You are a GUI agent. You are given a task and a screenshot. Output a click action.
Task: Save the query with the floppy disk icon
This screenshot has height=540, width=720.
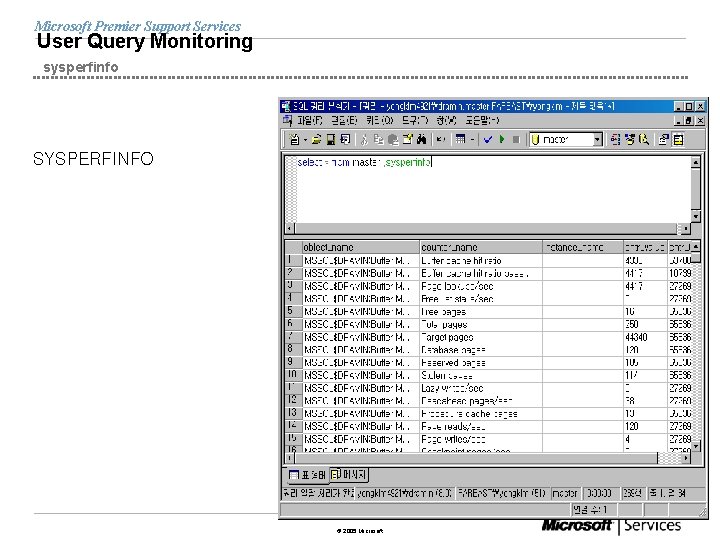(x=330, y=140)
